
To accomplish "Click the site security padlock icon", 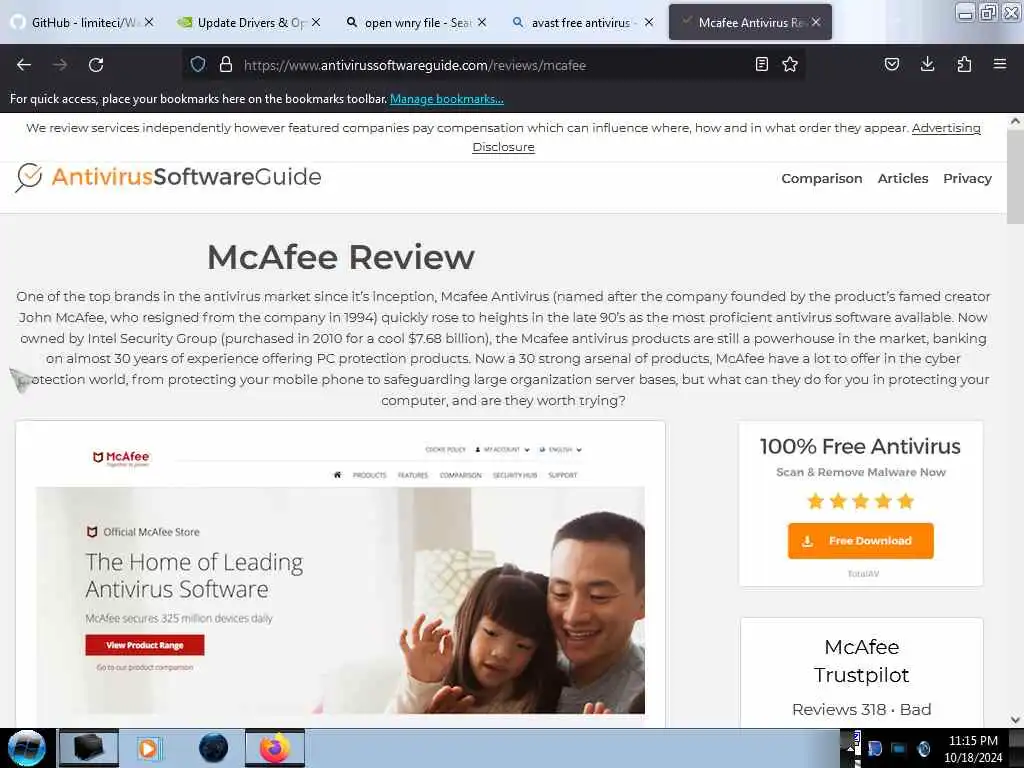I will pyautogui.click(x=226, y=64).
